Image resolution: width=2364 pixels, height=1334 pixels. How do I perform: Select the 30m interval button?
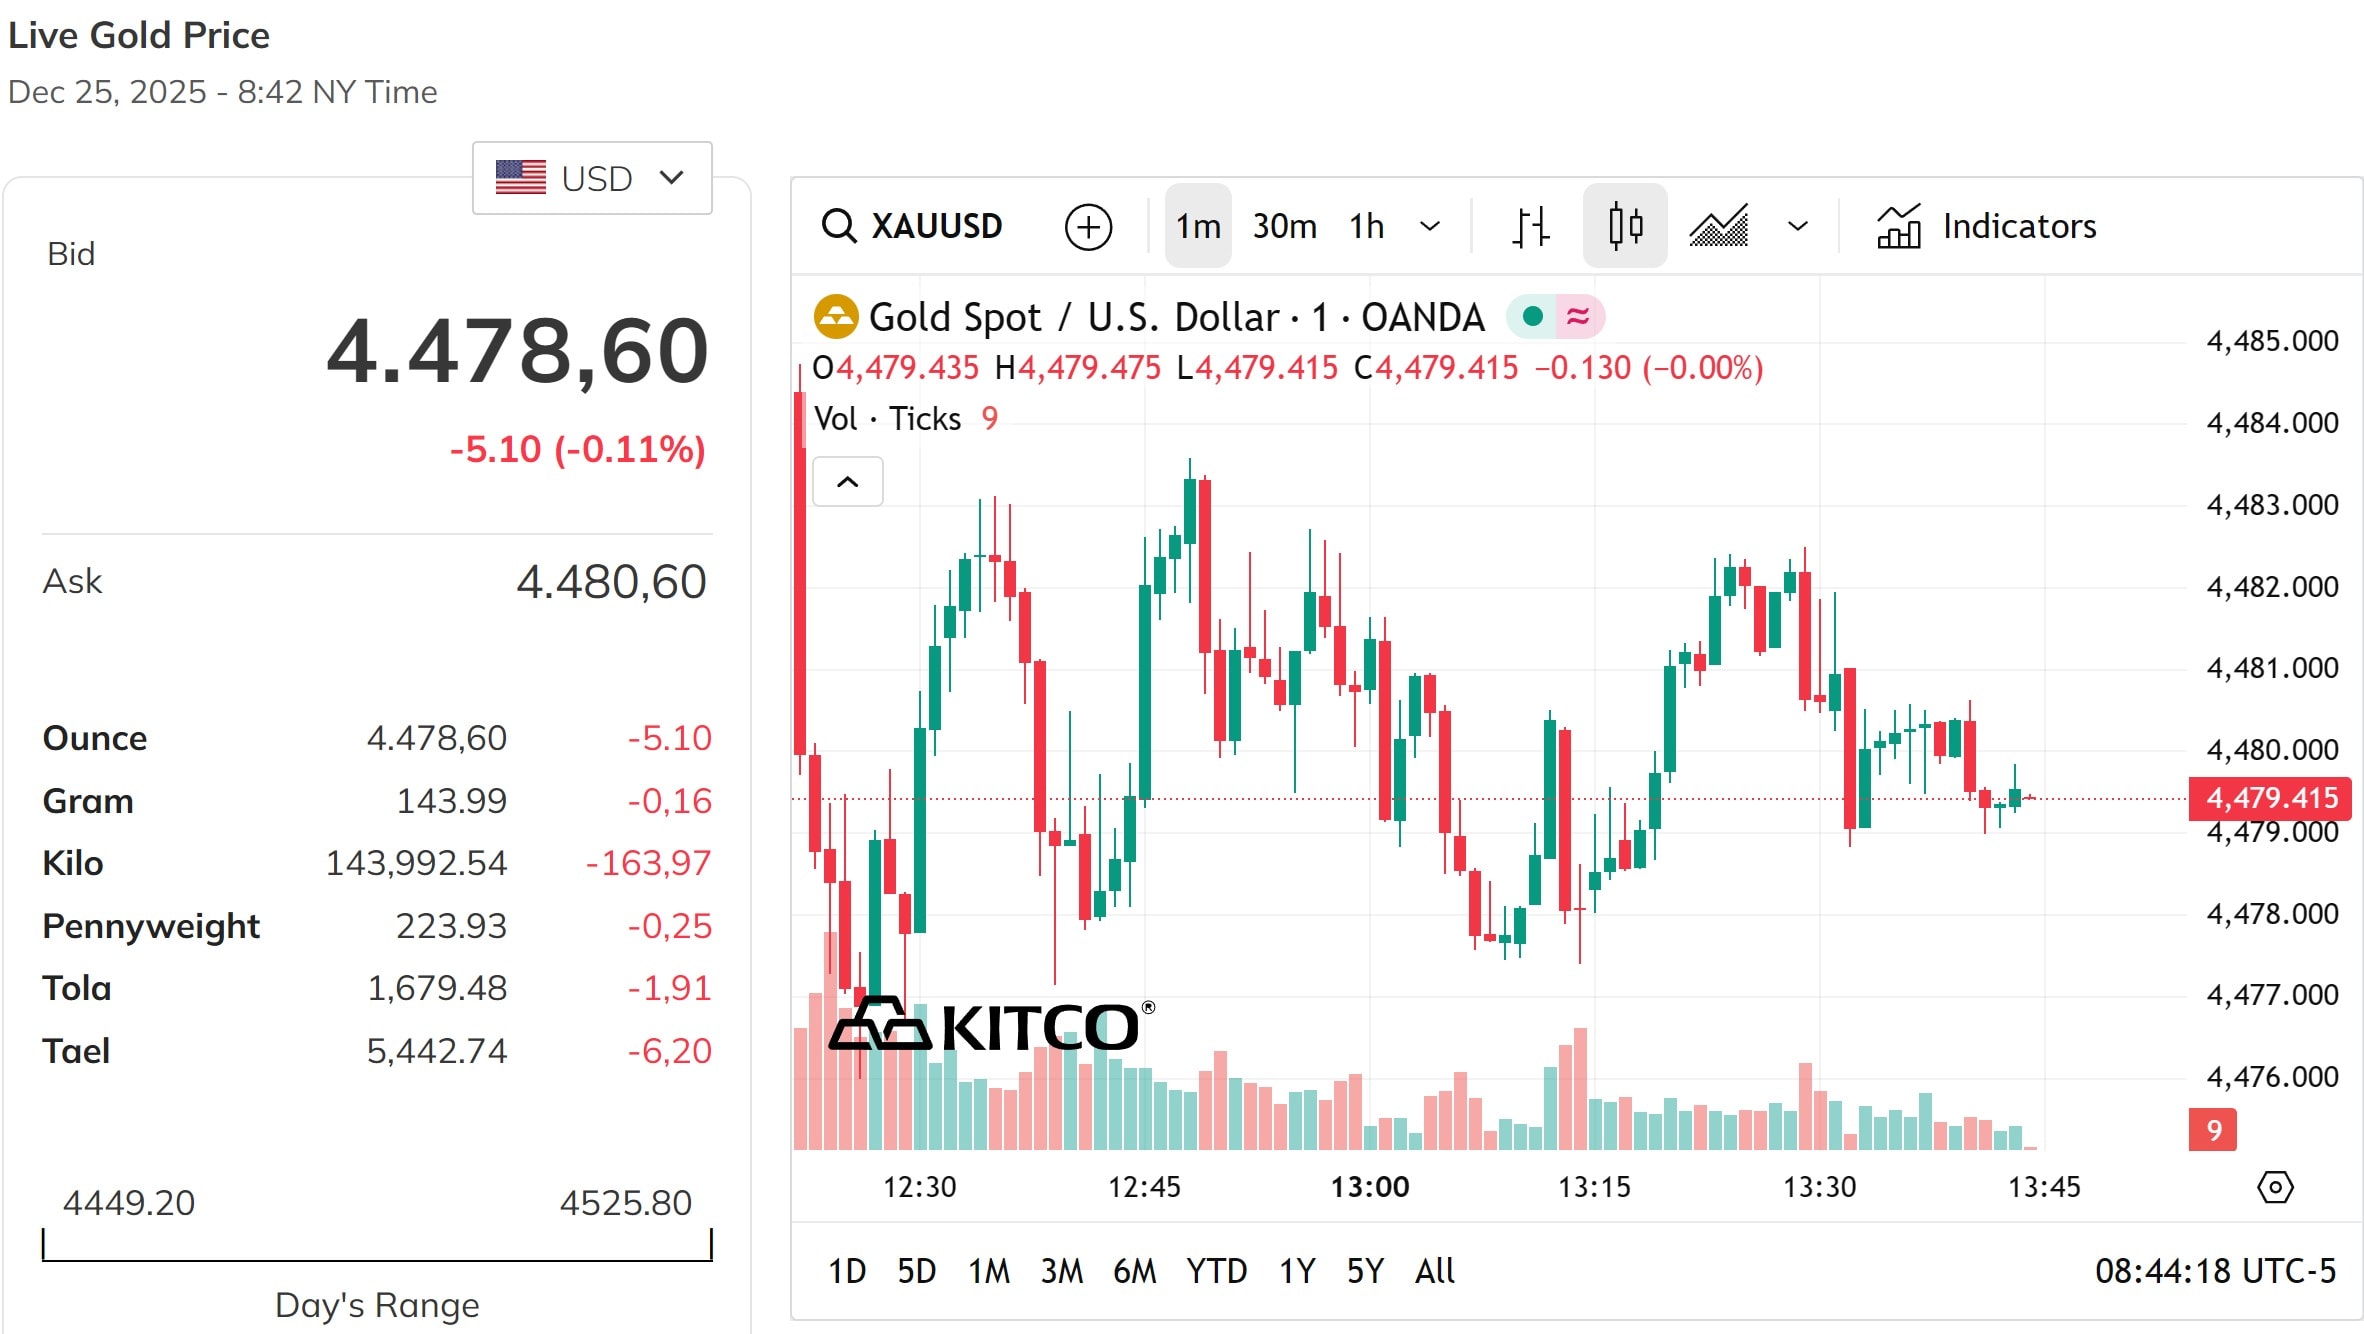(1284, 226)
